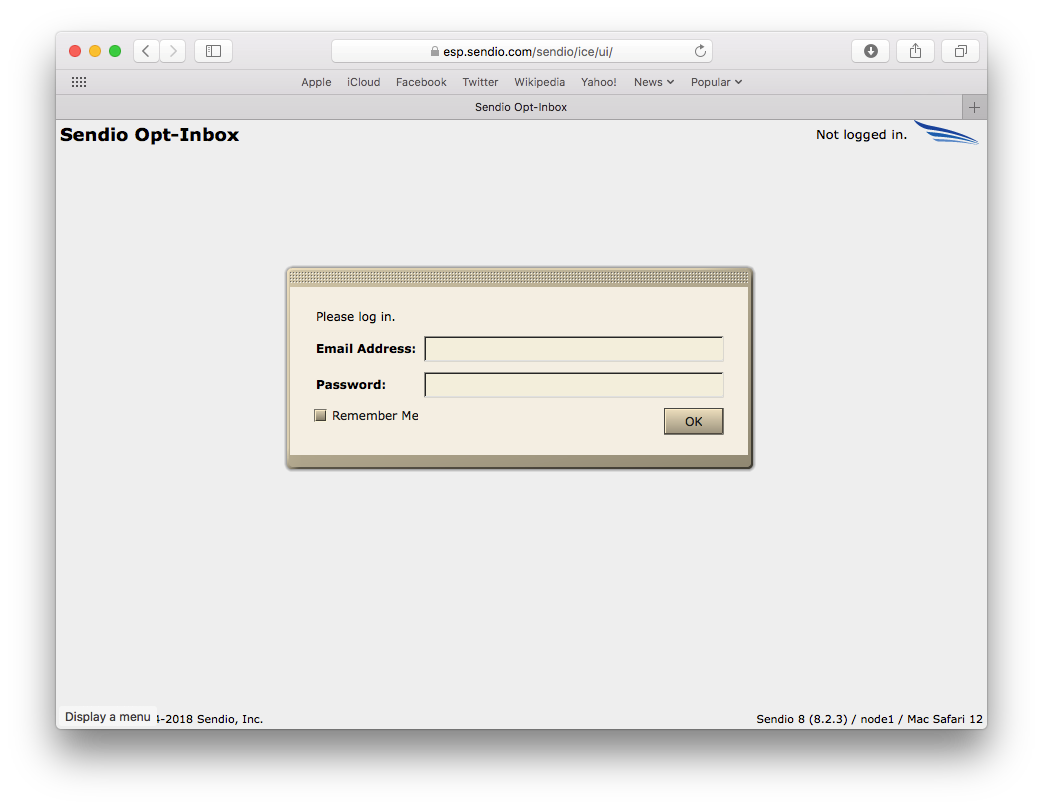
Task: Go back using the back navigation arrow
Action: [x=145, y=50]
